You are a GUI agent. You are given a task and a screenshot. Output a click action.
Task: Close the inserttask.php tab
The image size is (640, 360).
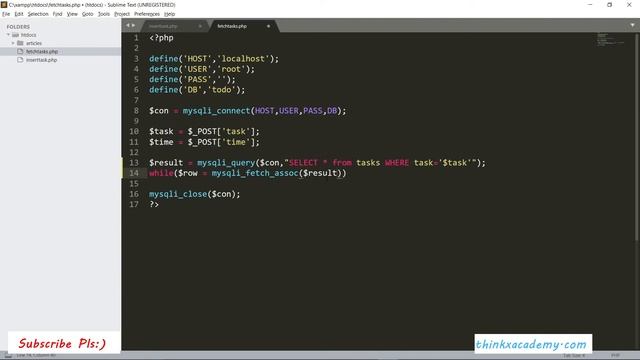[x=200, y=26]
